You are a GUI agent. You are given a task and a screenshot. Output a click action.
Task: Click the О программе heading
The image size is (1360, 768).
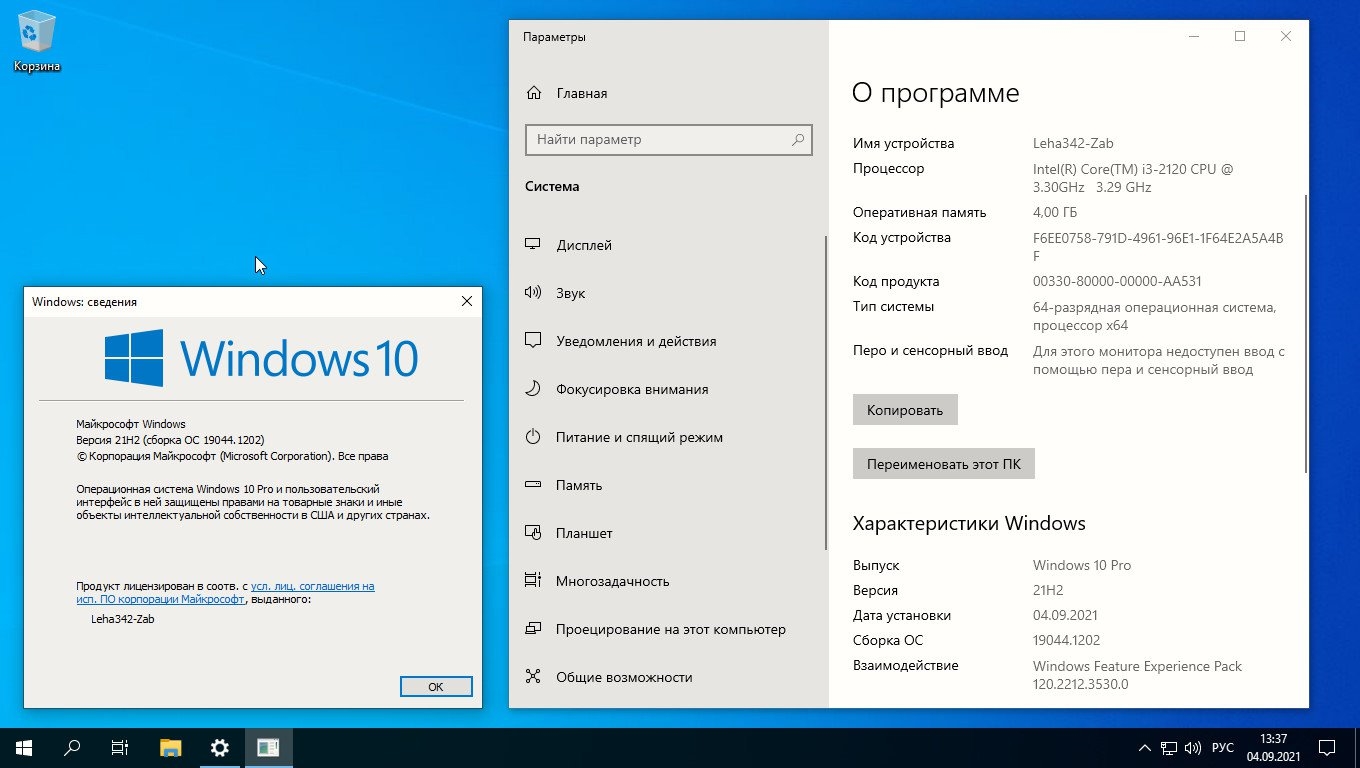935,93
